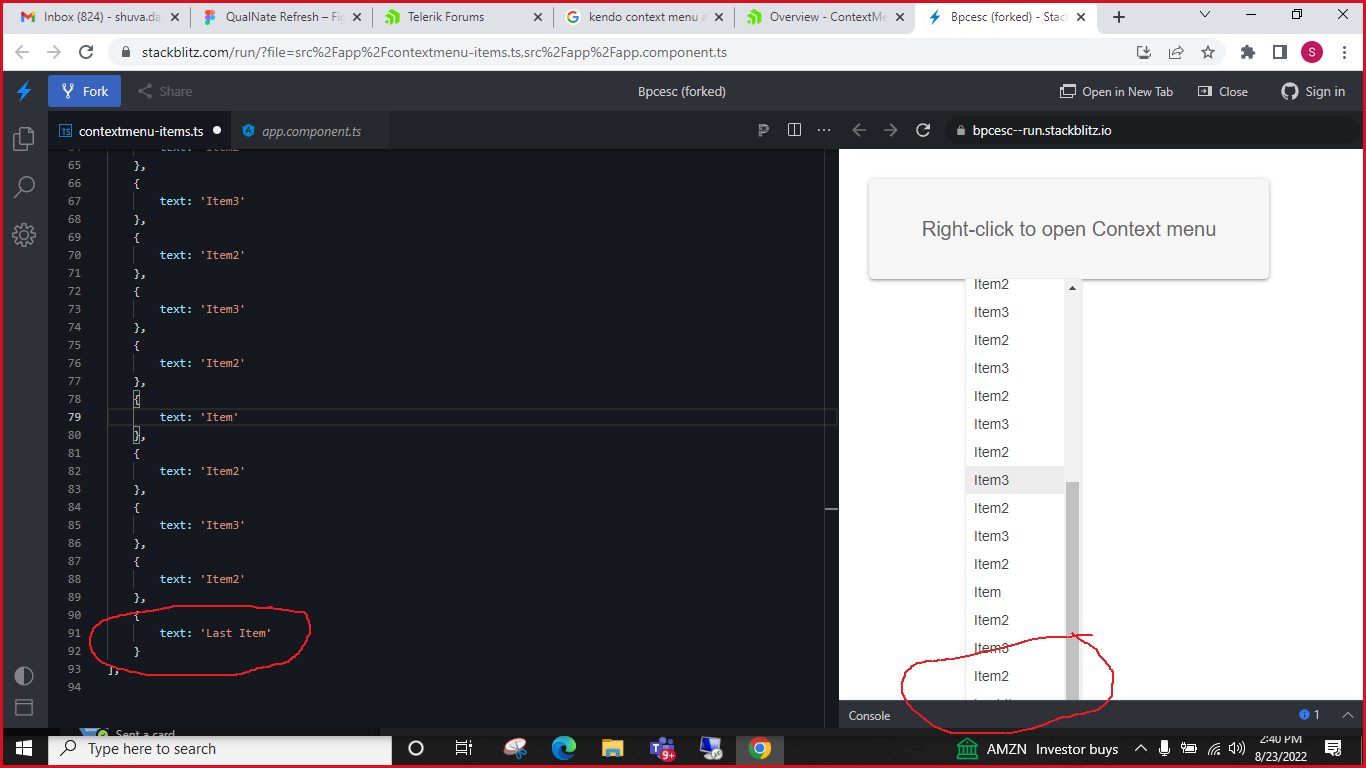
Task: Split the editor view
Action: [794, 130]
